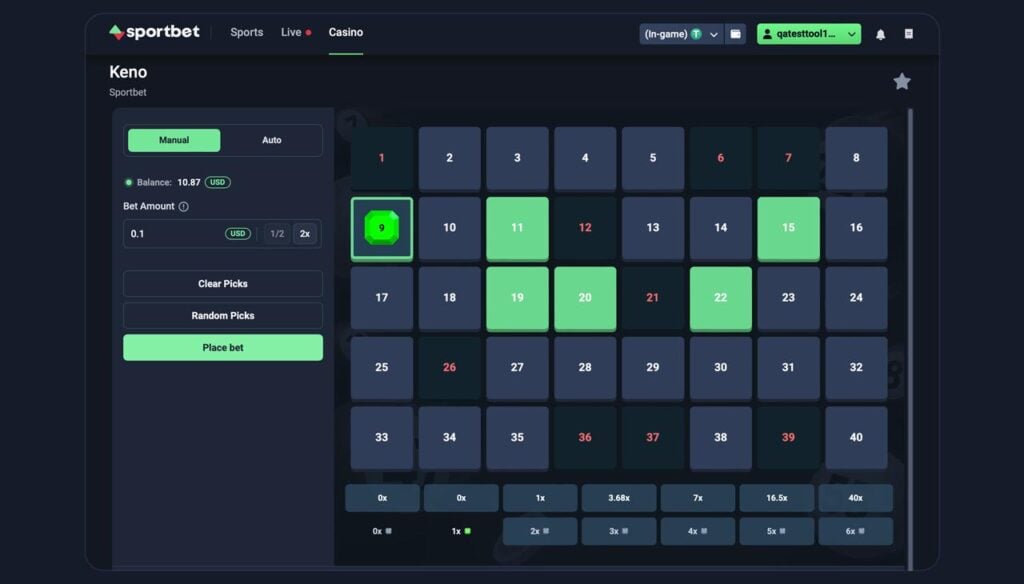The height and width of the screenshot is (584, 1024).
Task: Click the red number 39 tile
Action: tap(788, 438)
